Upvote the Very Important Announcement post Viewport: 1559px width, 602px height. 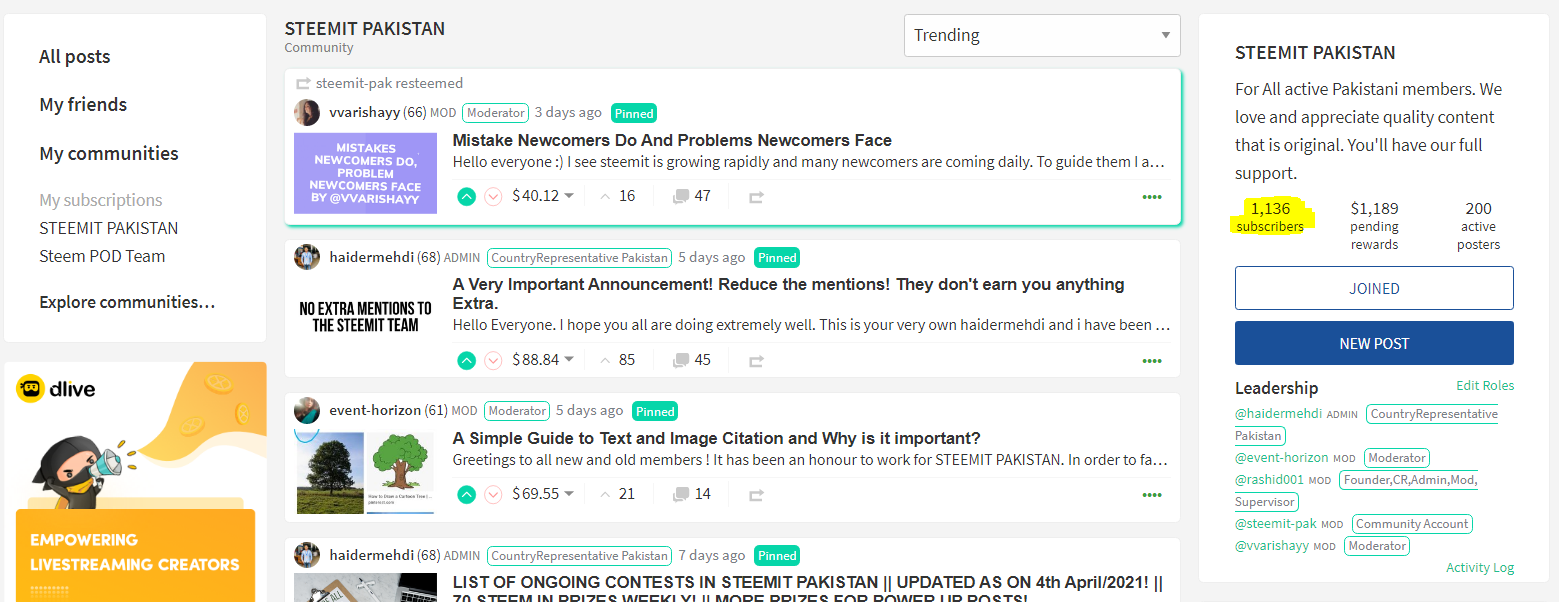click(x=466, y=360)
